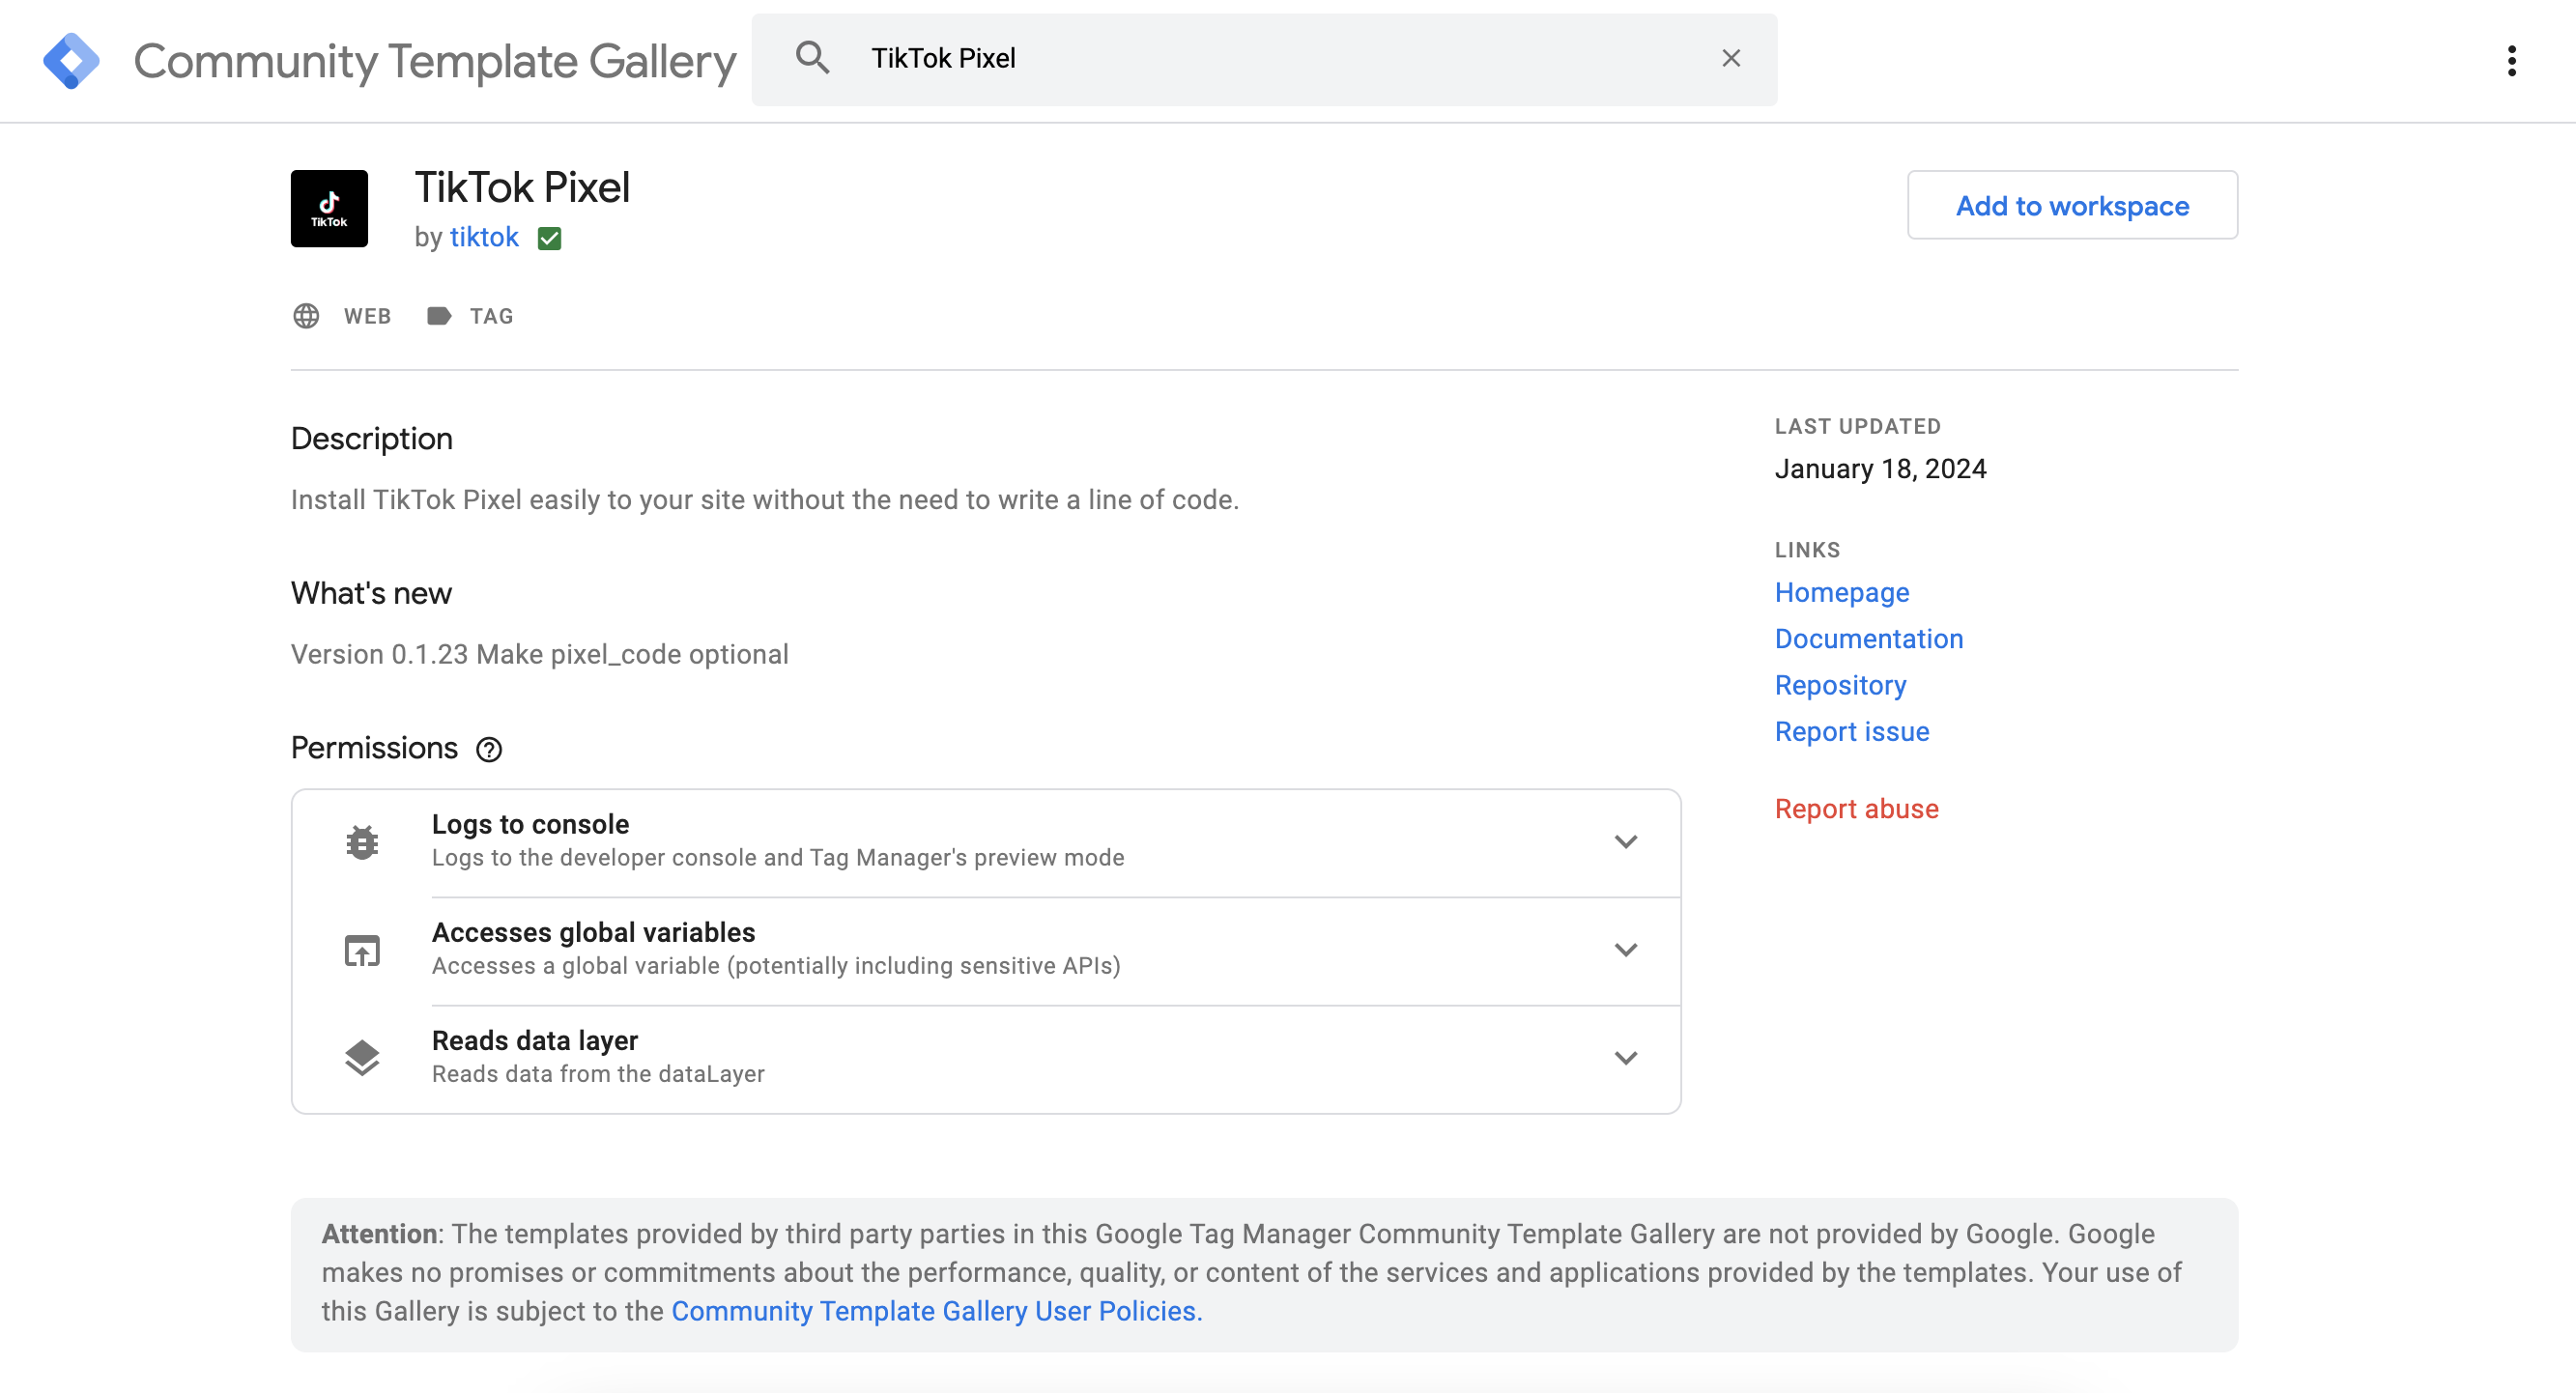Focus the TikTok Pixel search field

[1265, 59]
